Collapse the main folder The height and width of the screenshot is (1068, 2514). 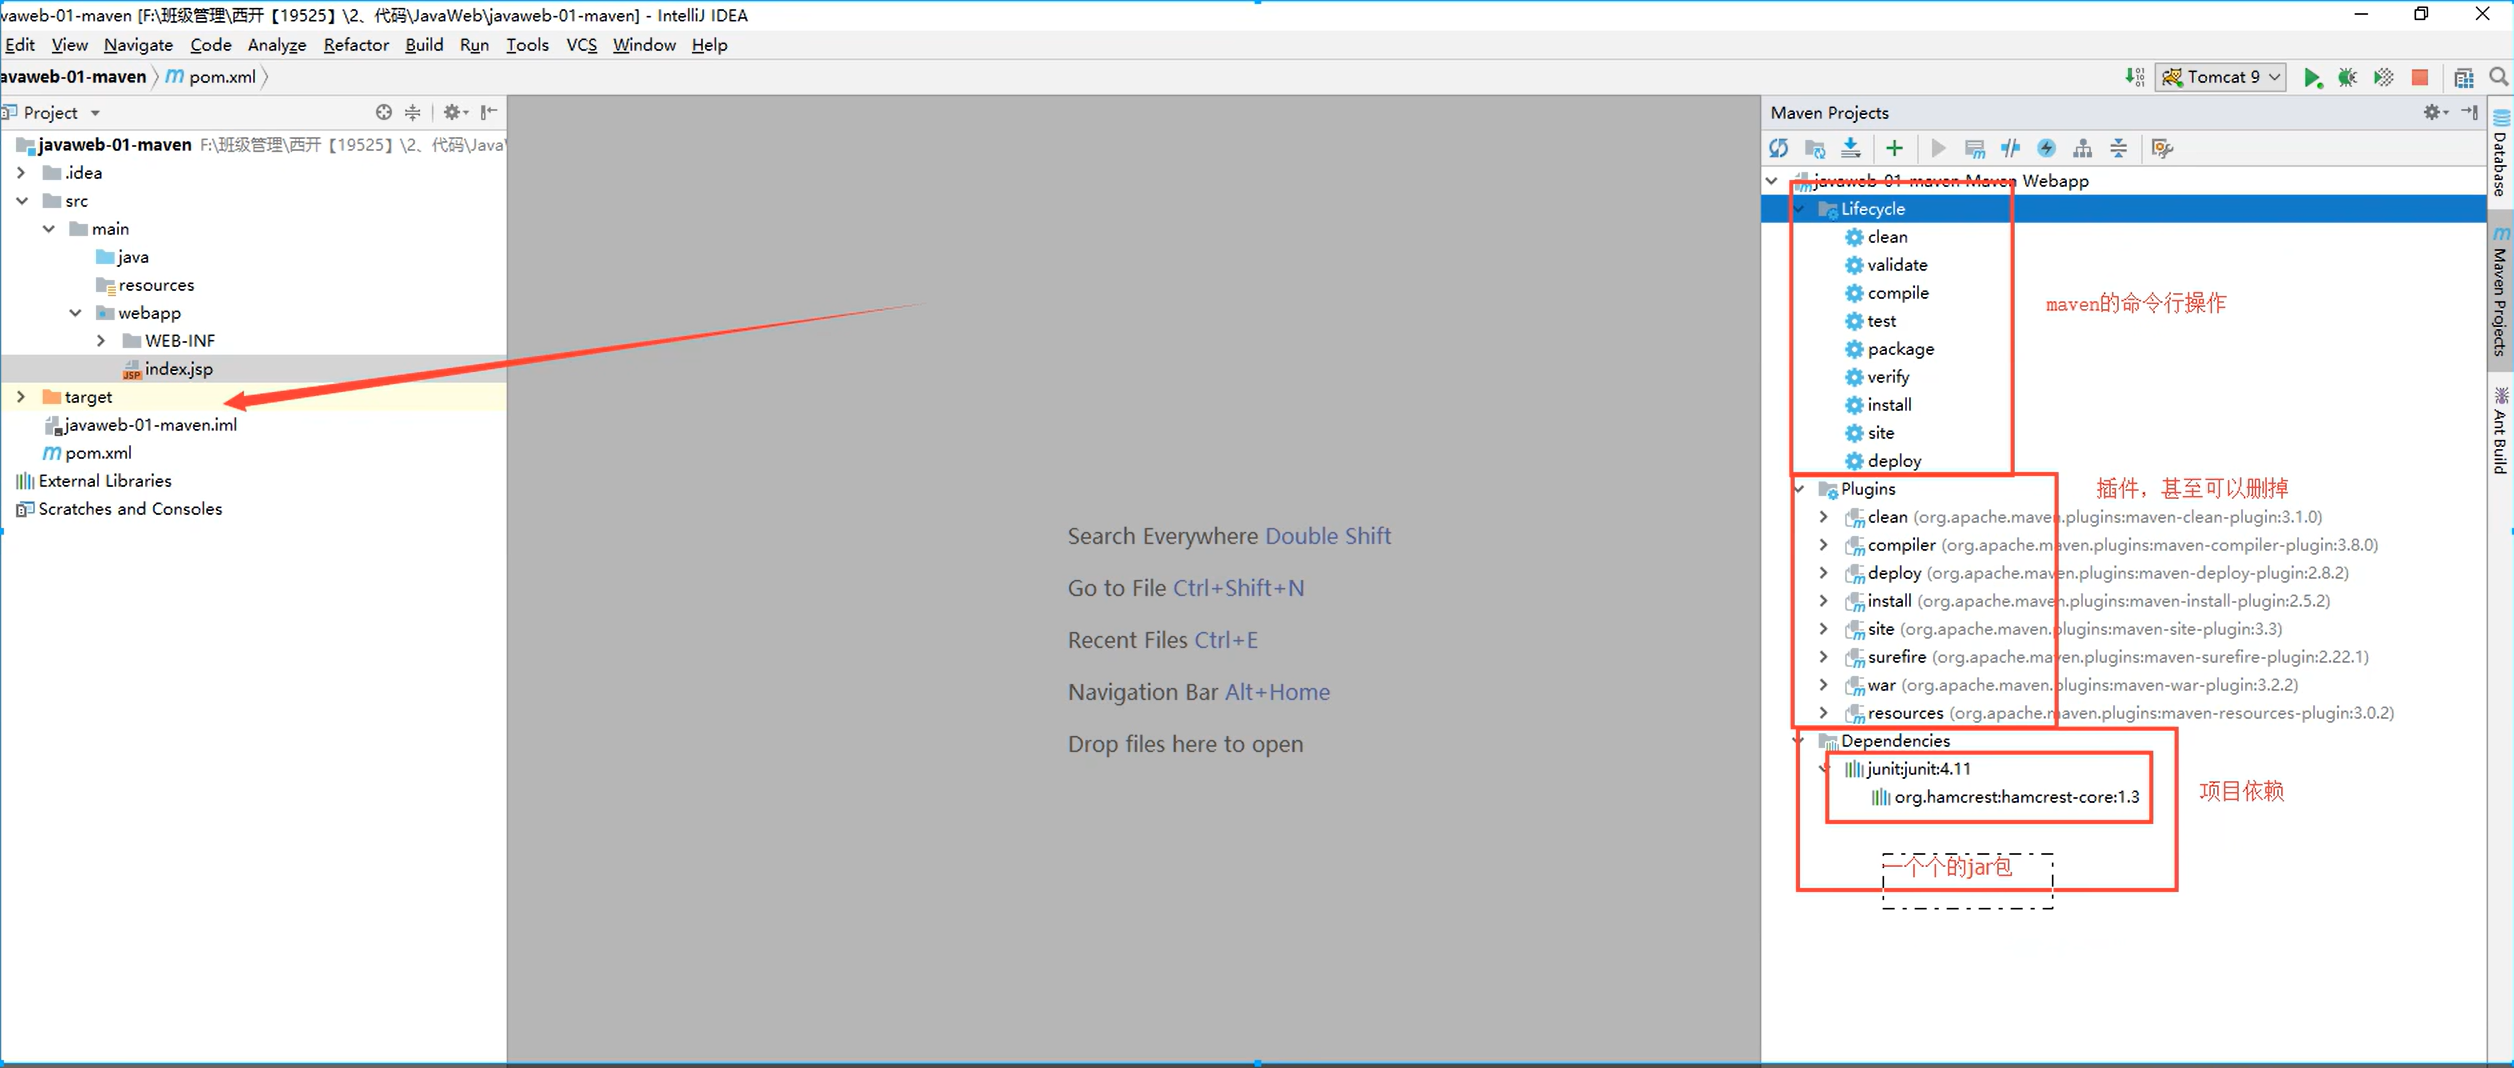[x=48, y=228]
